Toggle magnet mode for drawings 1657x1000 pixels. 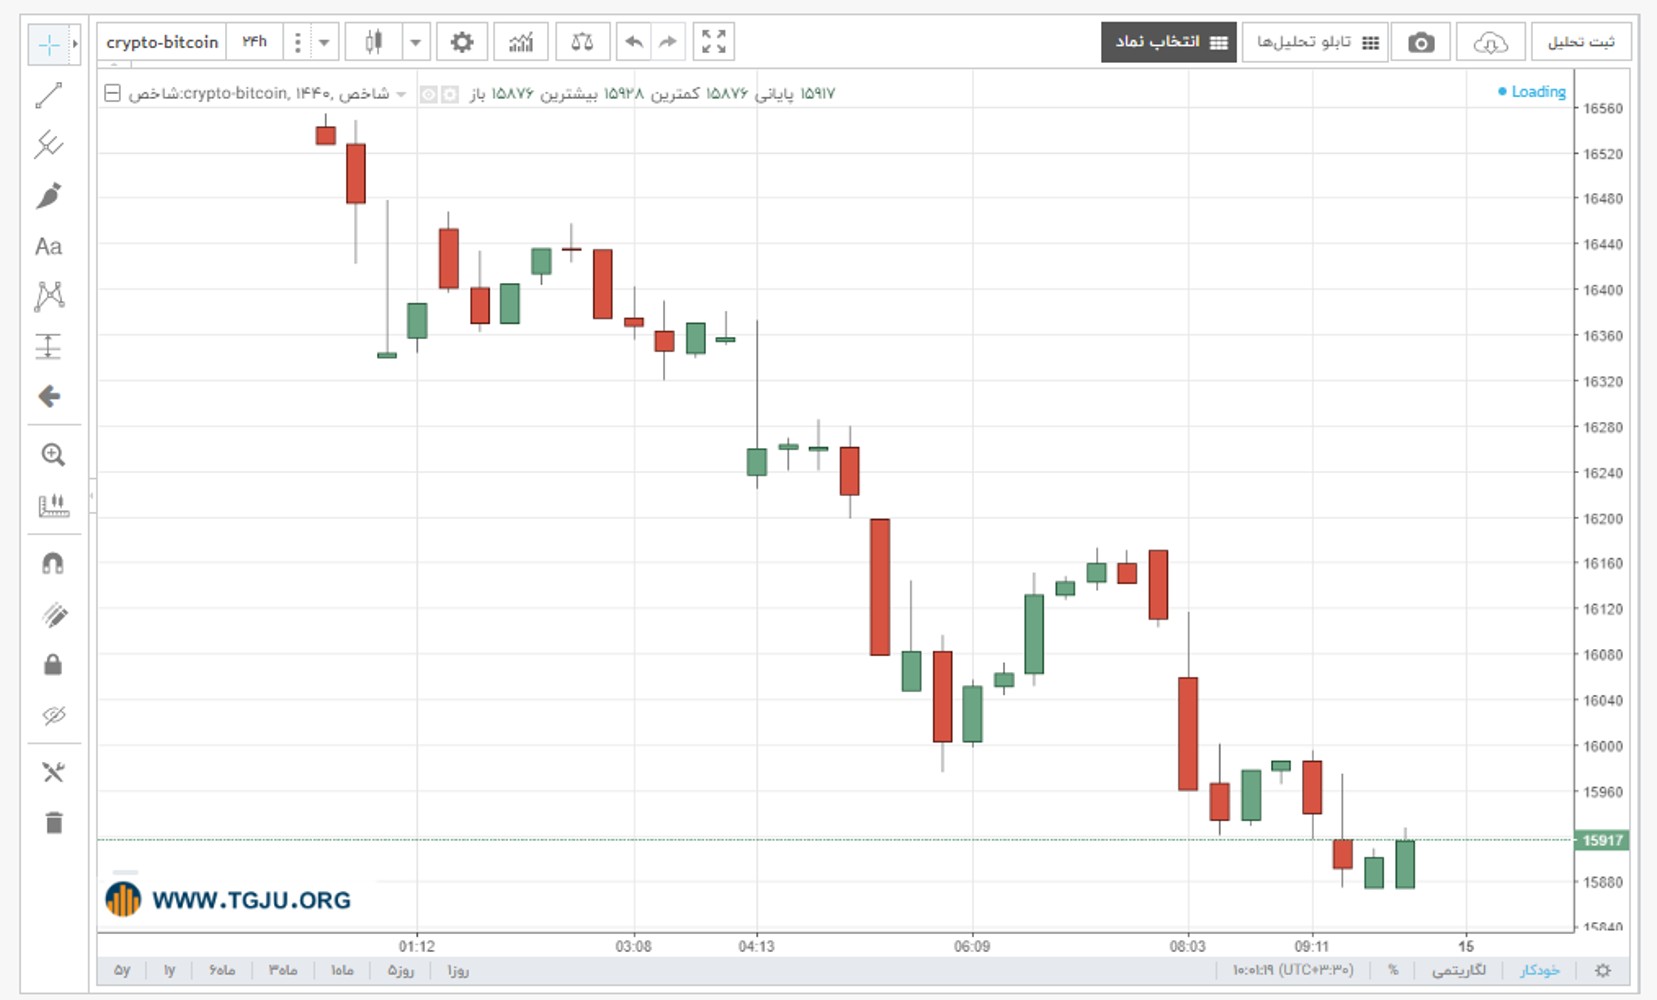(53, 564)
